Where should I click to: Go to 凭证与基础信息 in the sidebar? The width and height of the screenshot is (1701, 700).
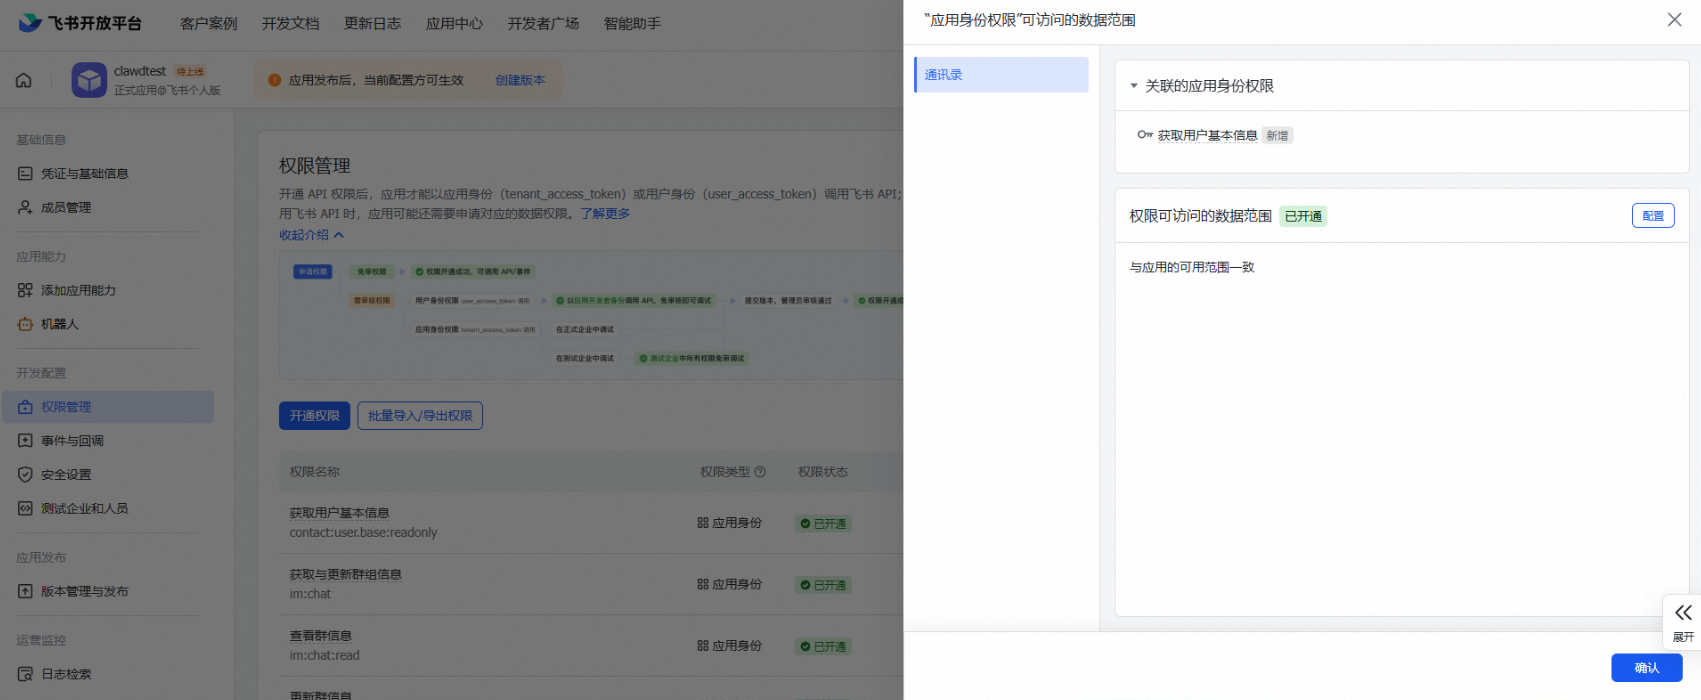click(85, 174)
